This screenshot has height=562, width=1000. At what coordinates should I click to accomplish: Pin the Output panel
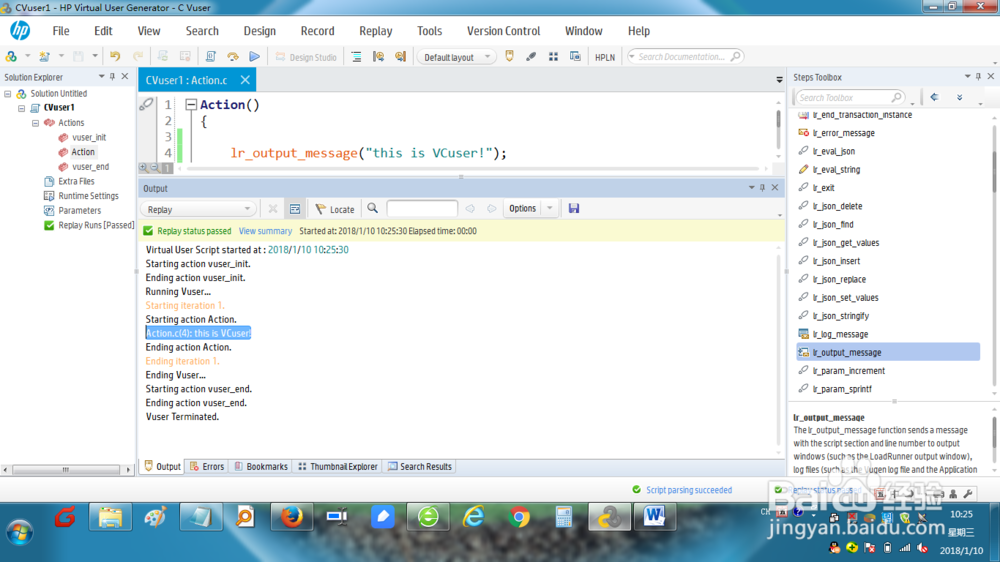[763, 188]
